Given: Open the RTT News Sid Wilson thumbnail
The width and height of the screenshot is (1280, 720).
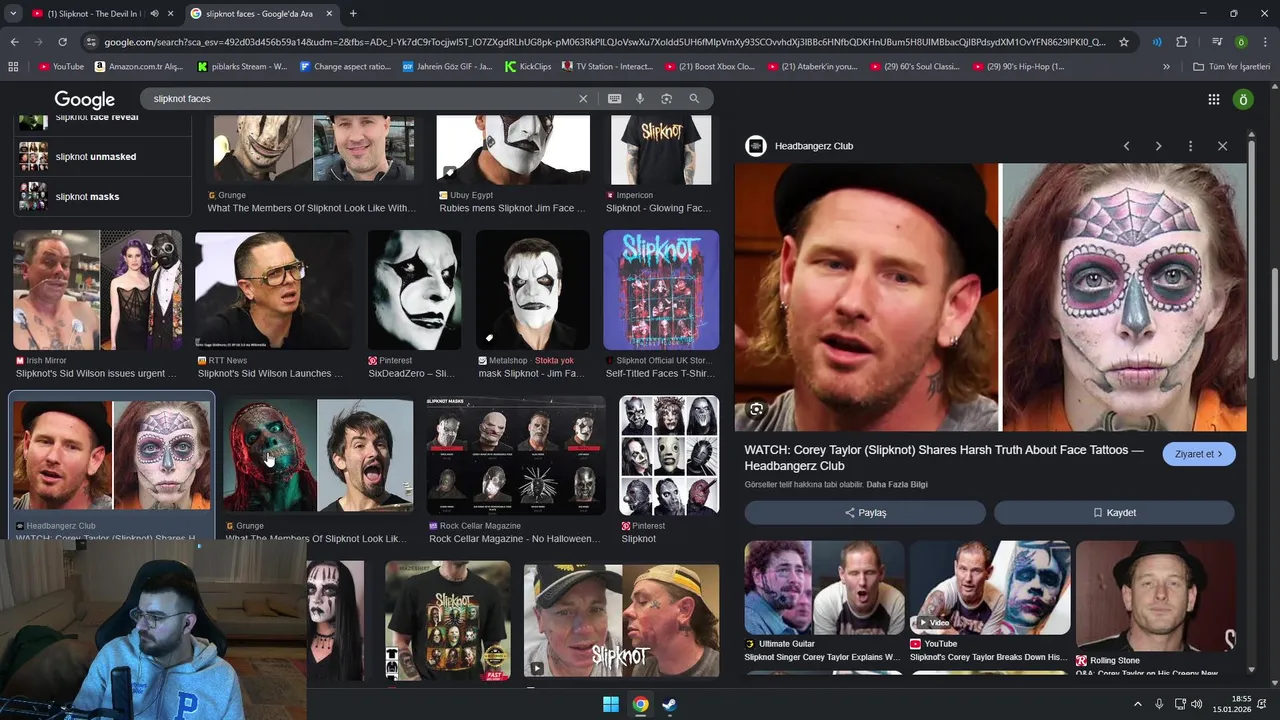Looking at the screenshot, I should click(273, 290).
